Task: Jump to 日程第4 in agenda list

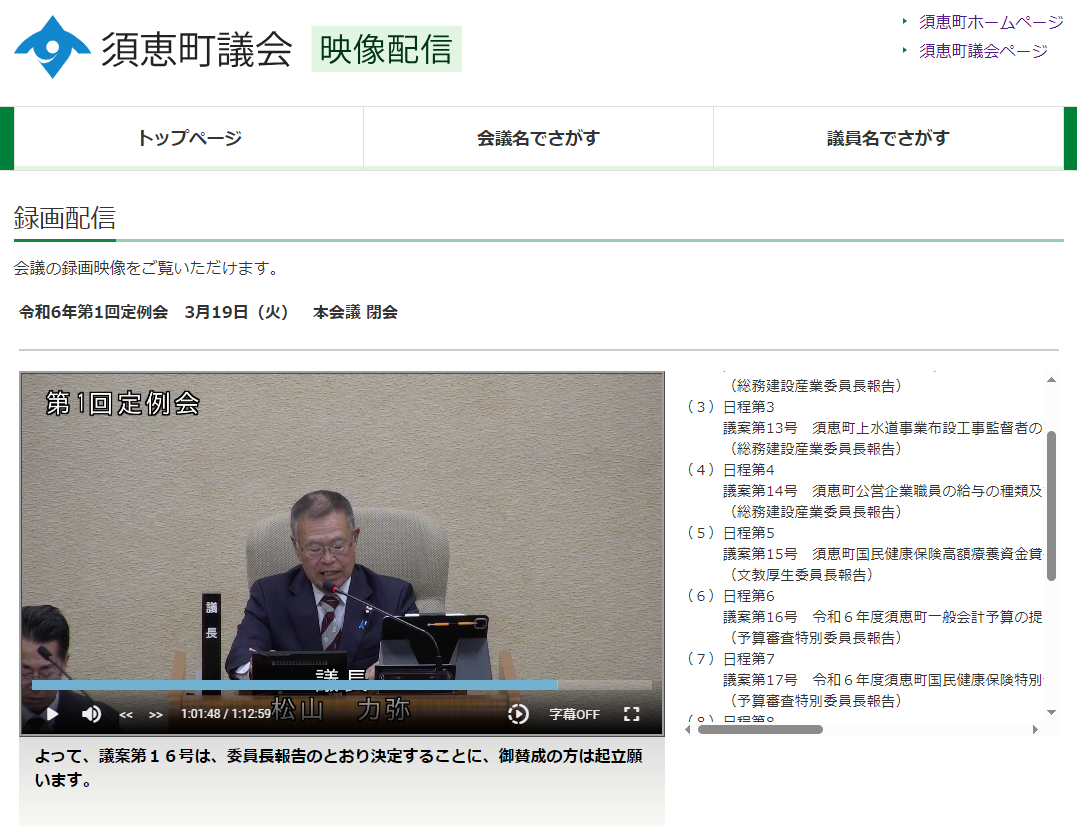Action: coord(749,470)
